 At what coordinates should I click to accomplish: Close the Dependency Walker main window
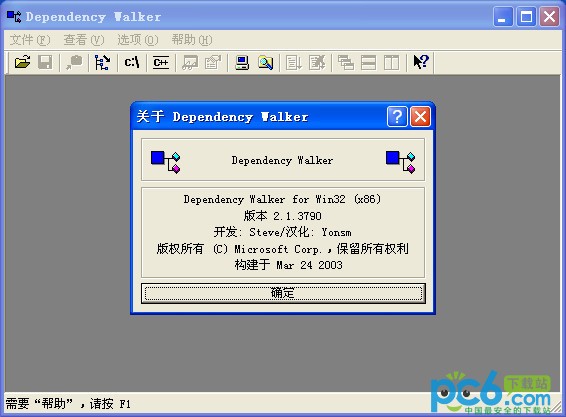coord(549,17)
